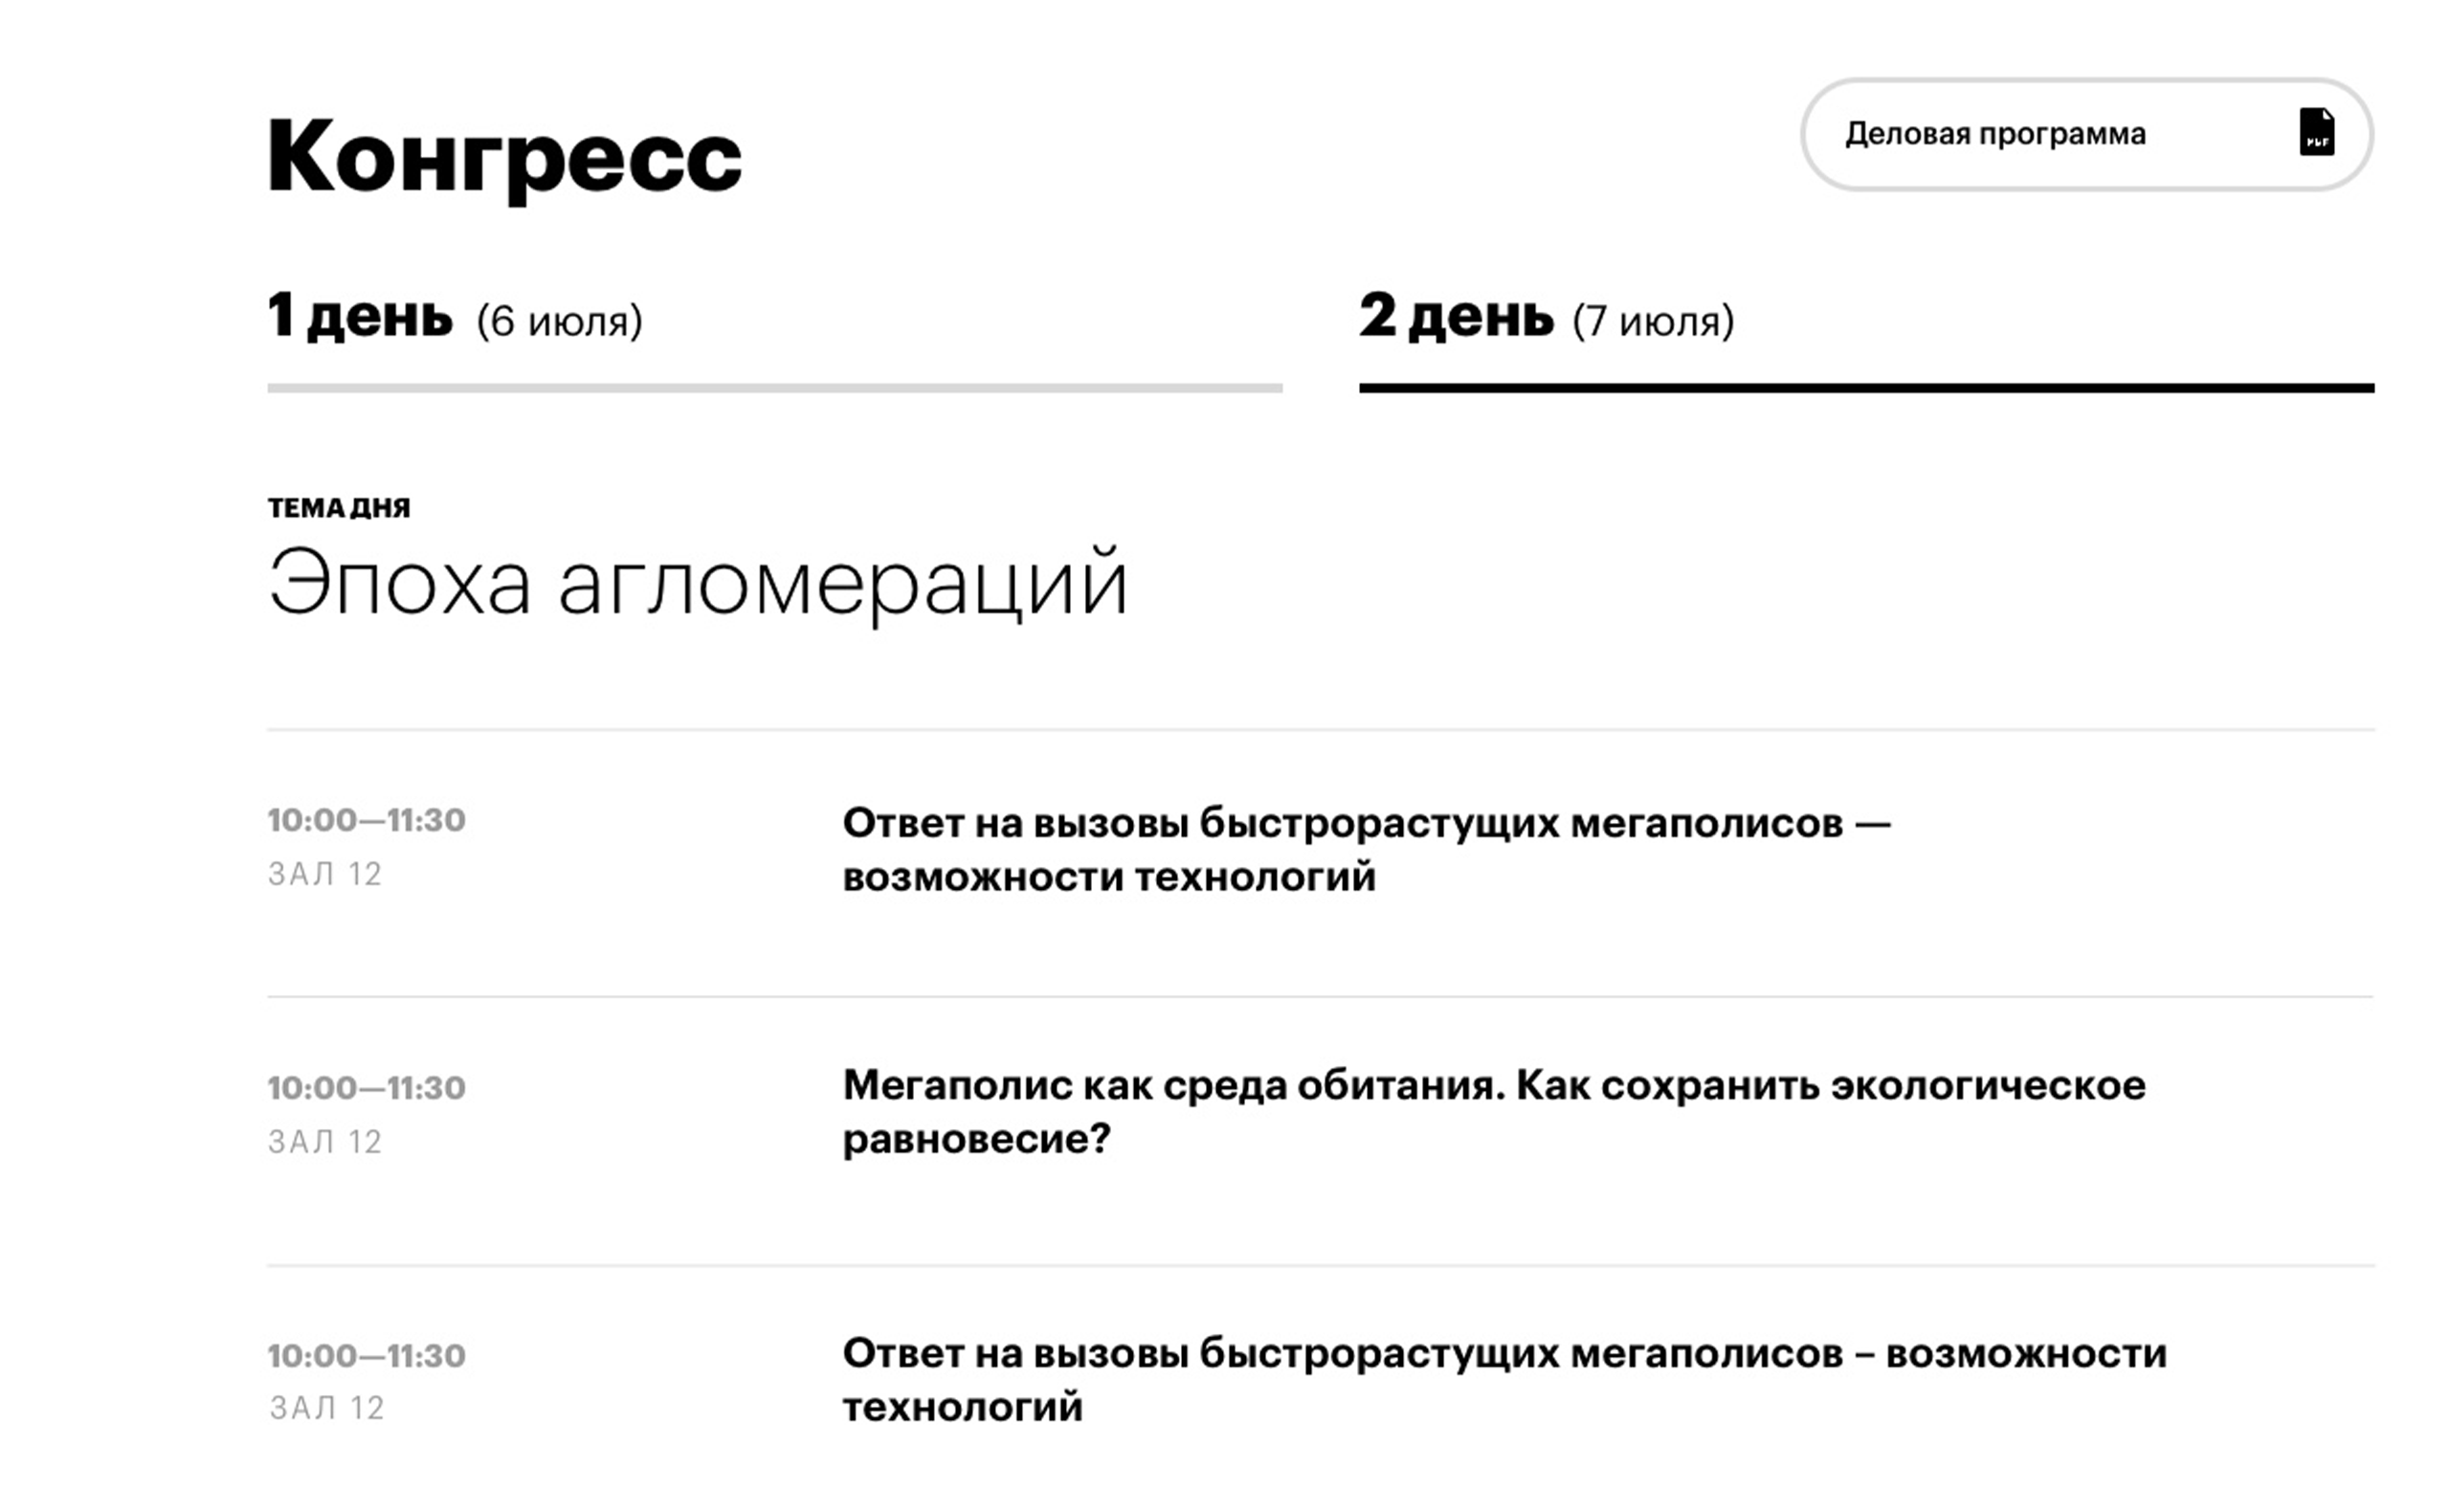Click the third session's 10:00—11:30 time
The width and height of the screenshot is (2450, 1512).
pos(366,1356)
